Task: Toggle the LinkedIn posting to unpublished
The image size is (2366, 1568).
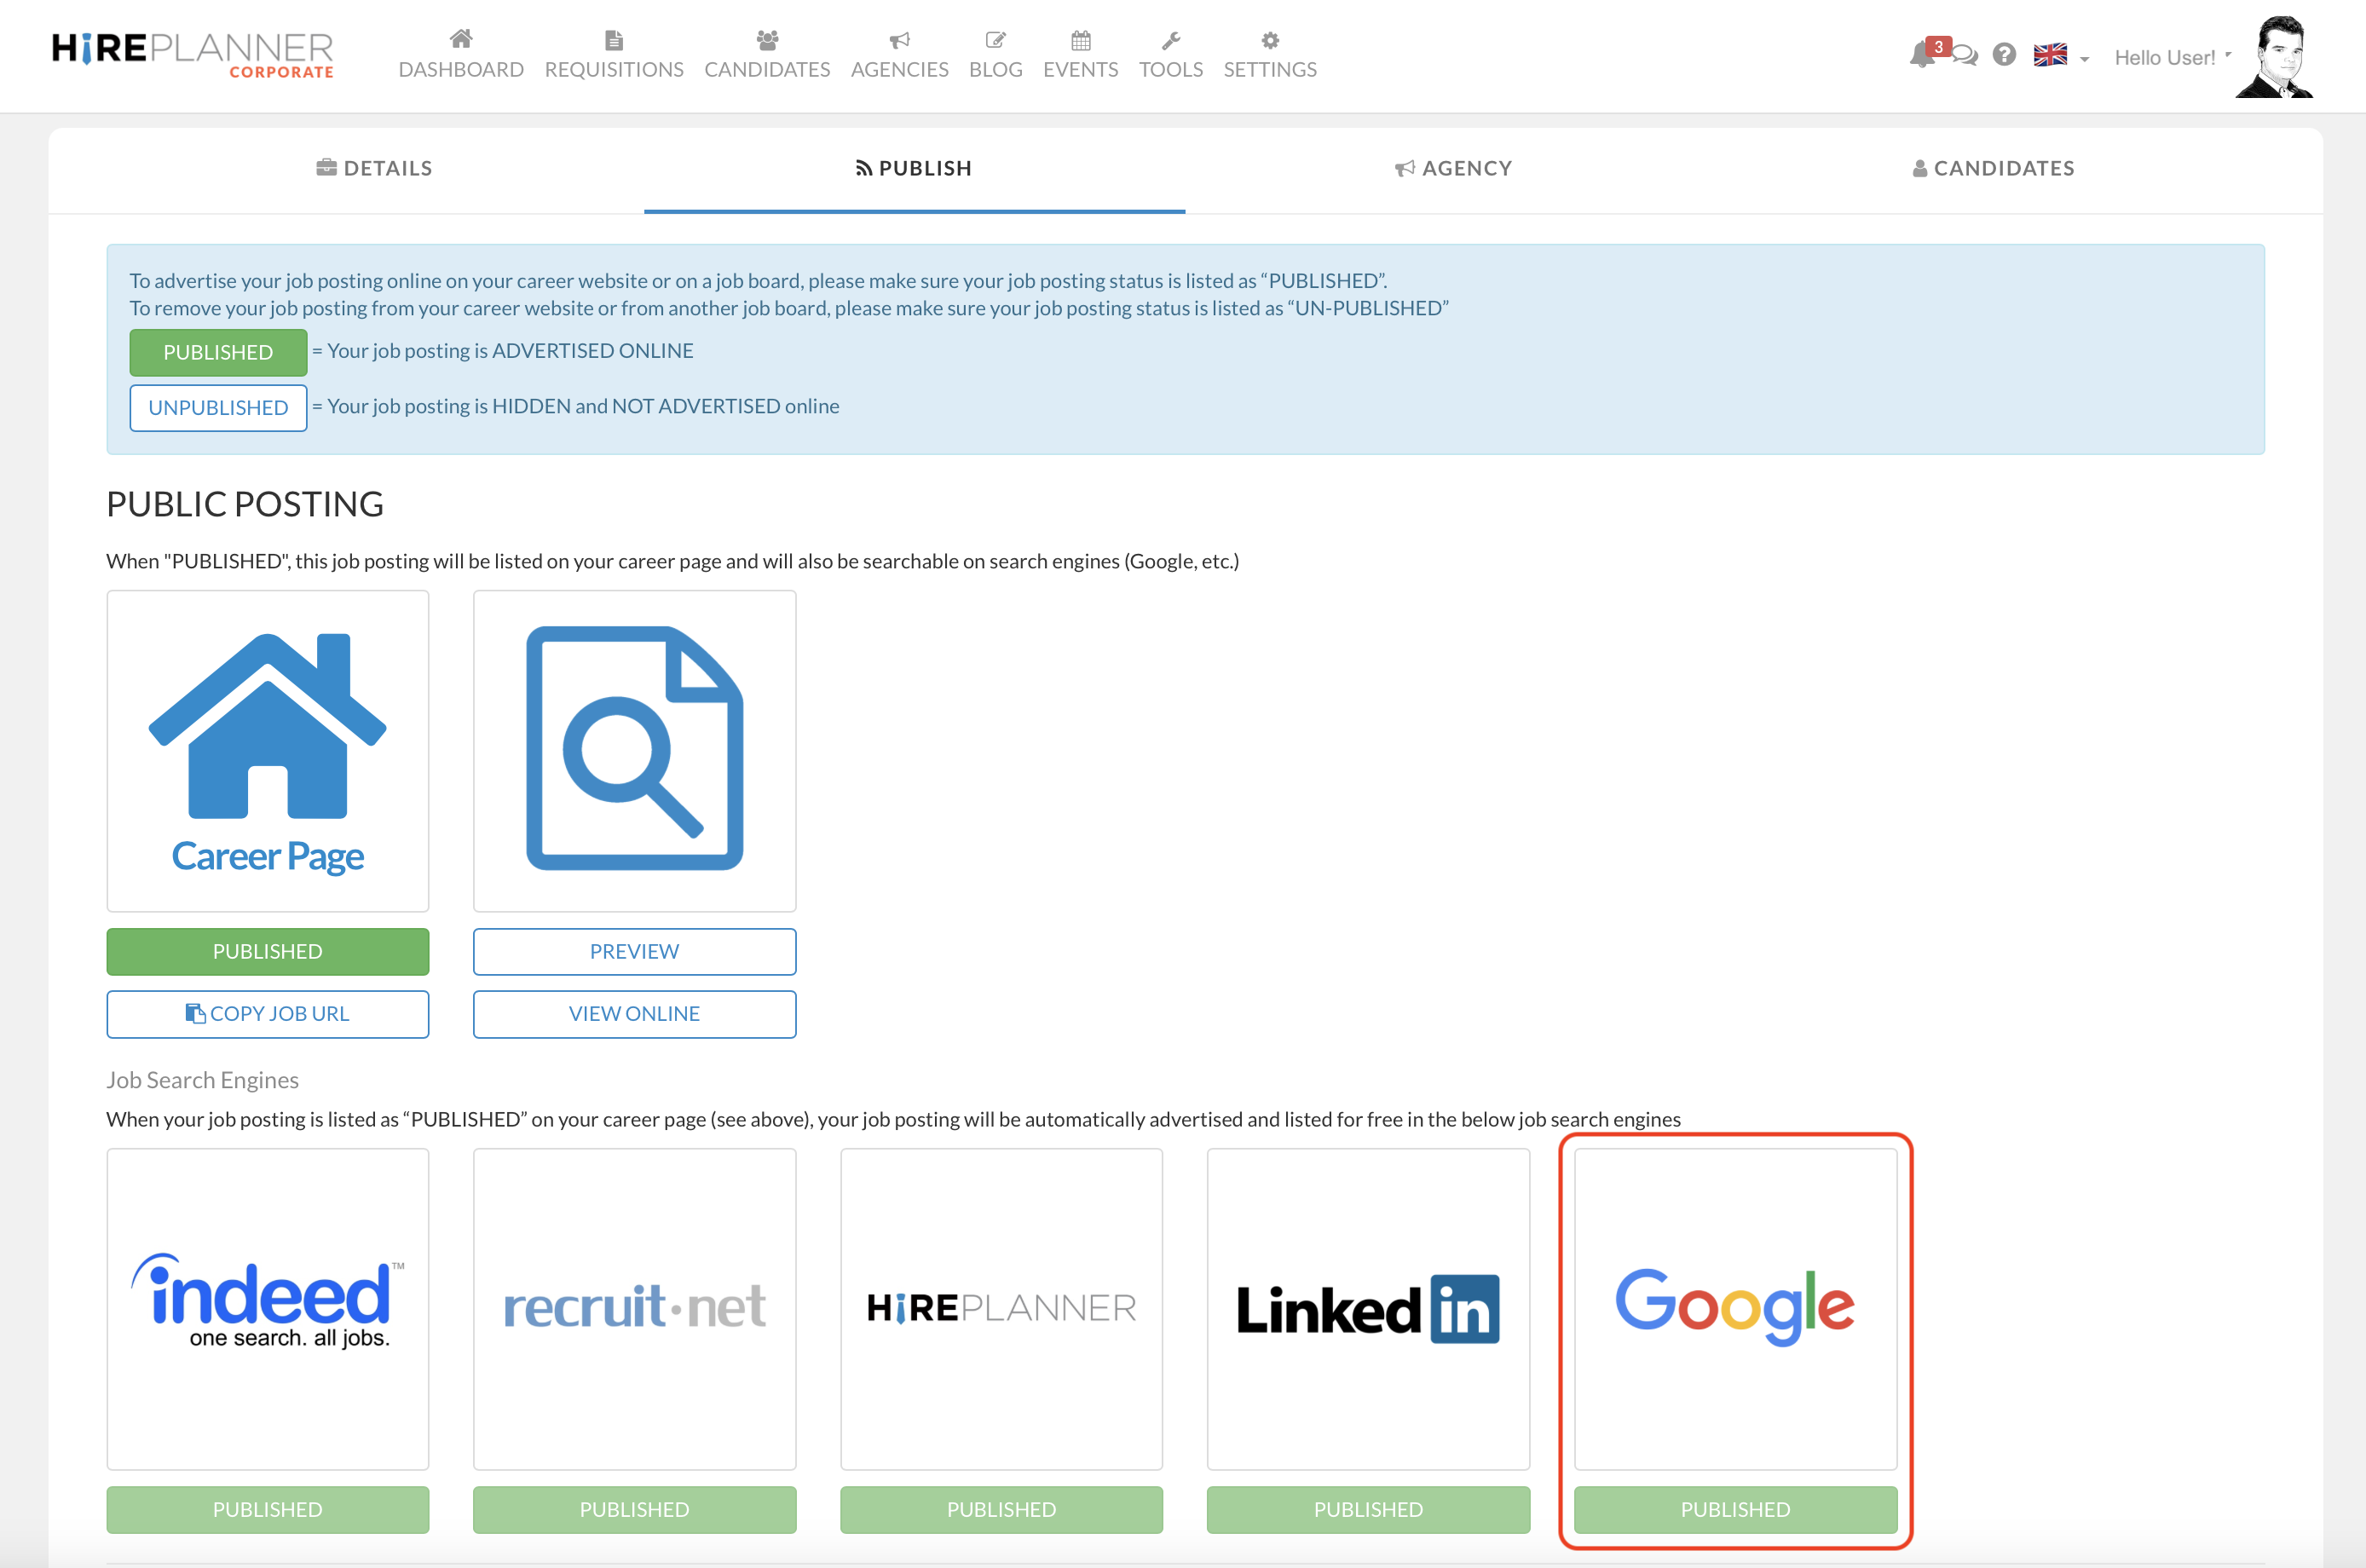Action: tap(1368, 1510)
